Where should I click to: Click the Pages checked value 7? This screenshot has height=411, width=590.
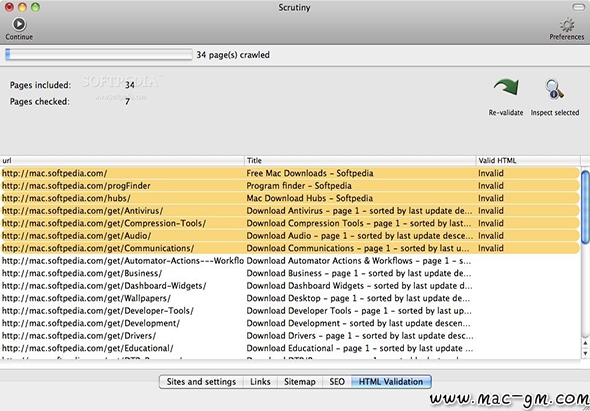point(127,102)
